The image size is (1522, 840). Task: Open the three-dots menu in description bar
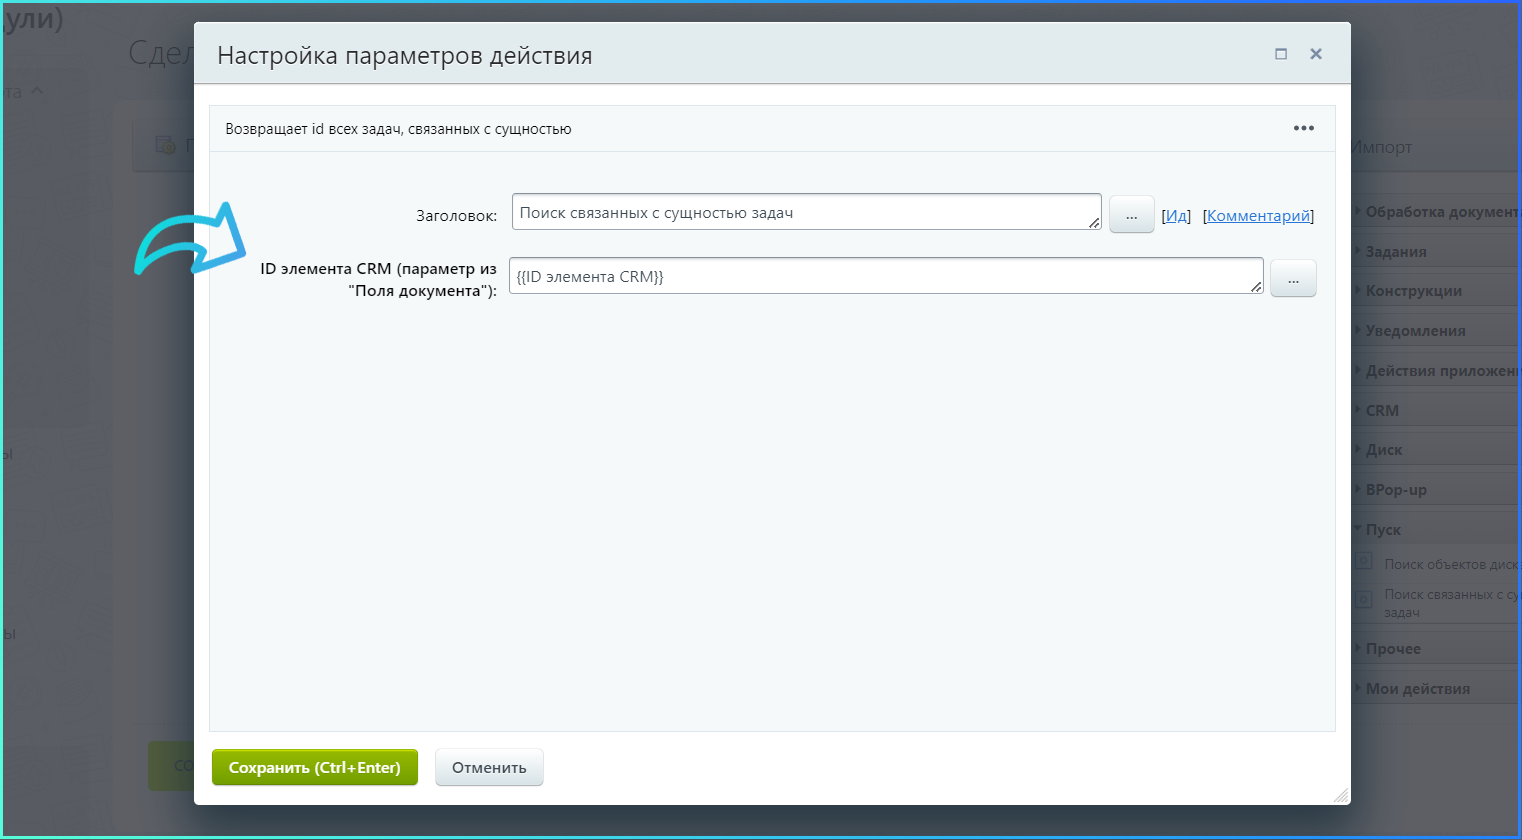(x=1303, y=128)
